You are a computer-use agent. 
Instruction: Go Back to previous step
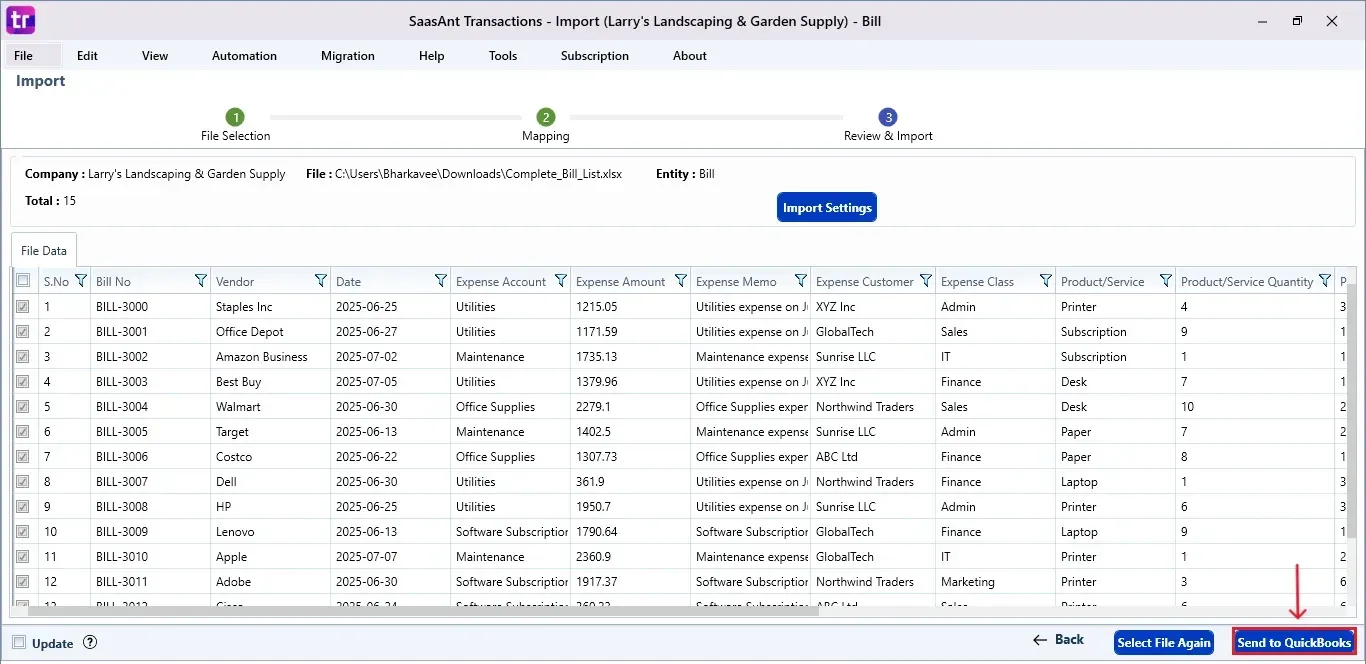tap(1058, 640)
